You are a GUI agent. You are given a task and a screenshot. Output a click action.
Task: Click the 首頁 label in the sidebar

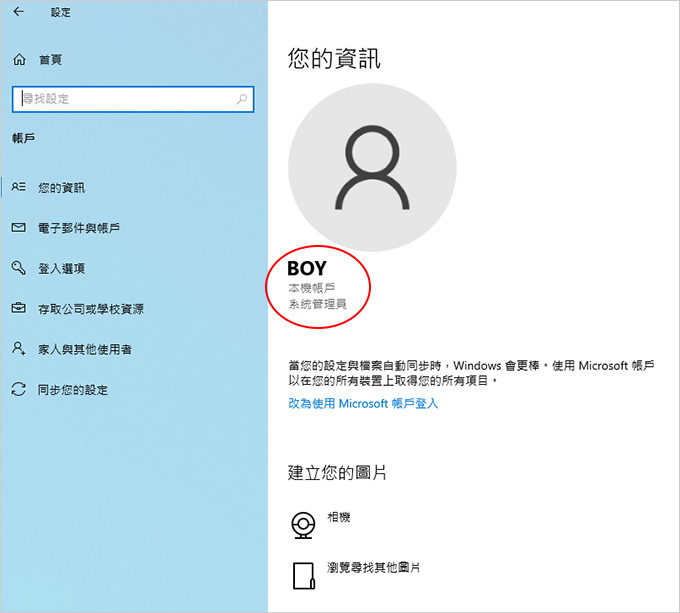click(x=51, y=59)
